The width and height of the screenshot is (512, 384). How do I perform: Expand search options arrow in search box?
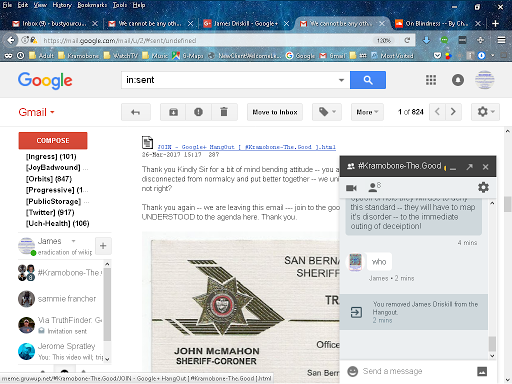click(x=341, y=80)
